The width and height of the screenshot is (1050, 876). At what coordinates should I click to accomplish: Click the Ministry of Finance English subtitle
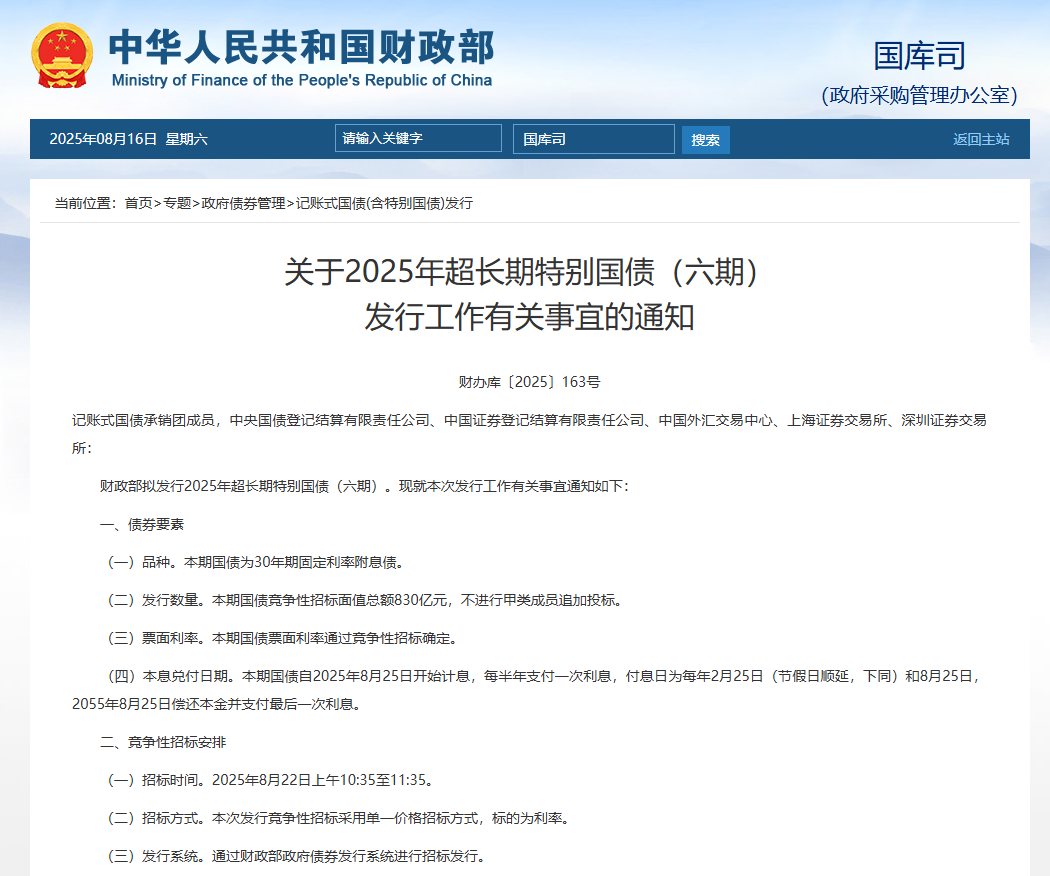pyautogui.click(x=301, y=80)
